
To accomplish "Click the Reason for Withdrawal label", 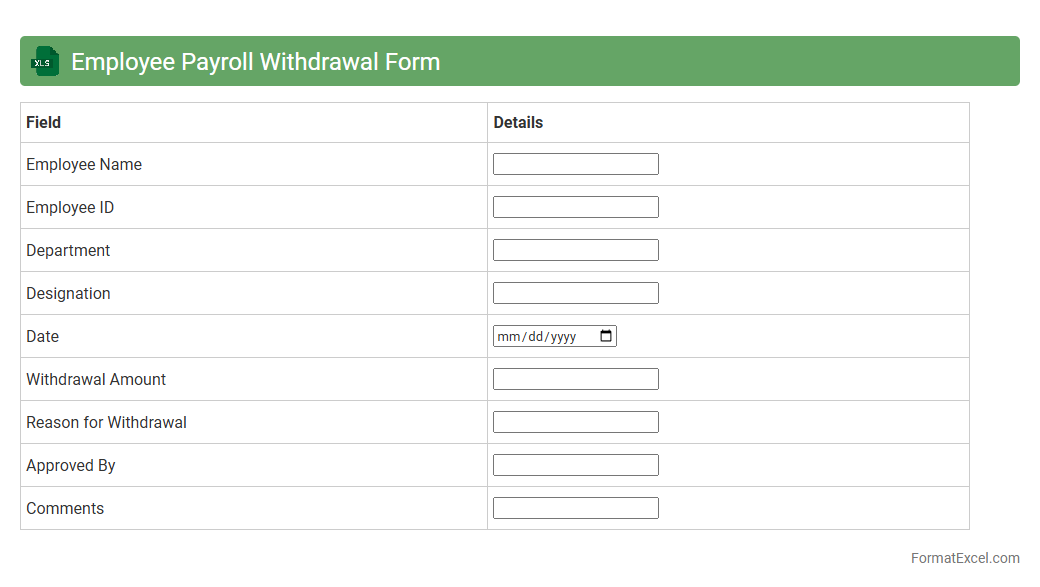I will tap(106, 422).
